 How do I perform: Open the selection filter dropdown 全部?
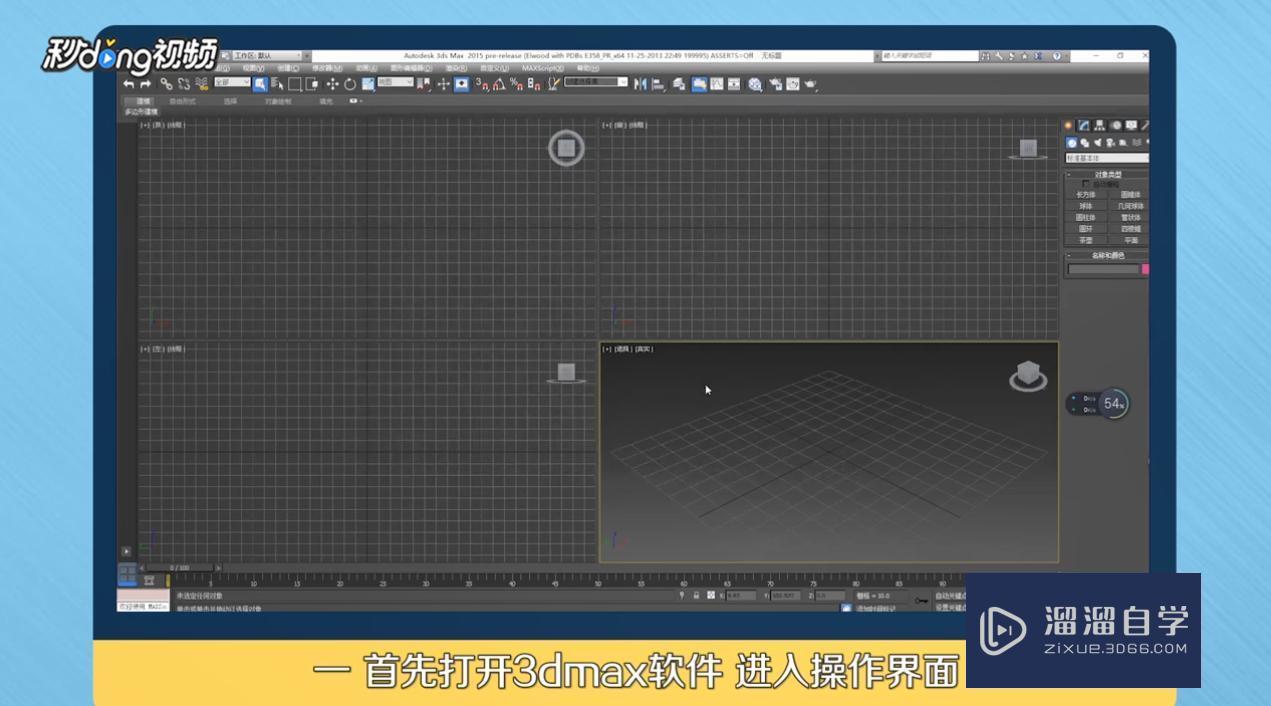click(x=232, y=83)
